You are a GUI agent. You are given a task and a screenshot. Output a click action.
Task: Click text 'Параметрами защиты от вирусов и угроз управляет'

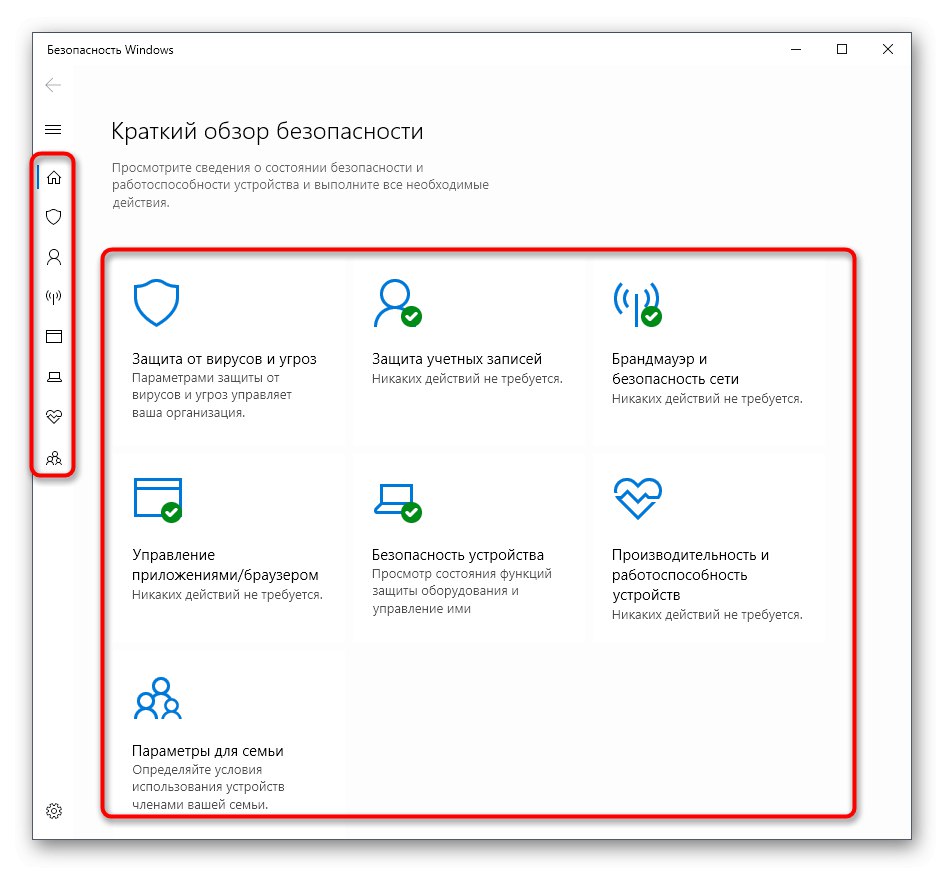click(212, 386)
